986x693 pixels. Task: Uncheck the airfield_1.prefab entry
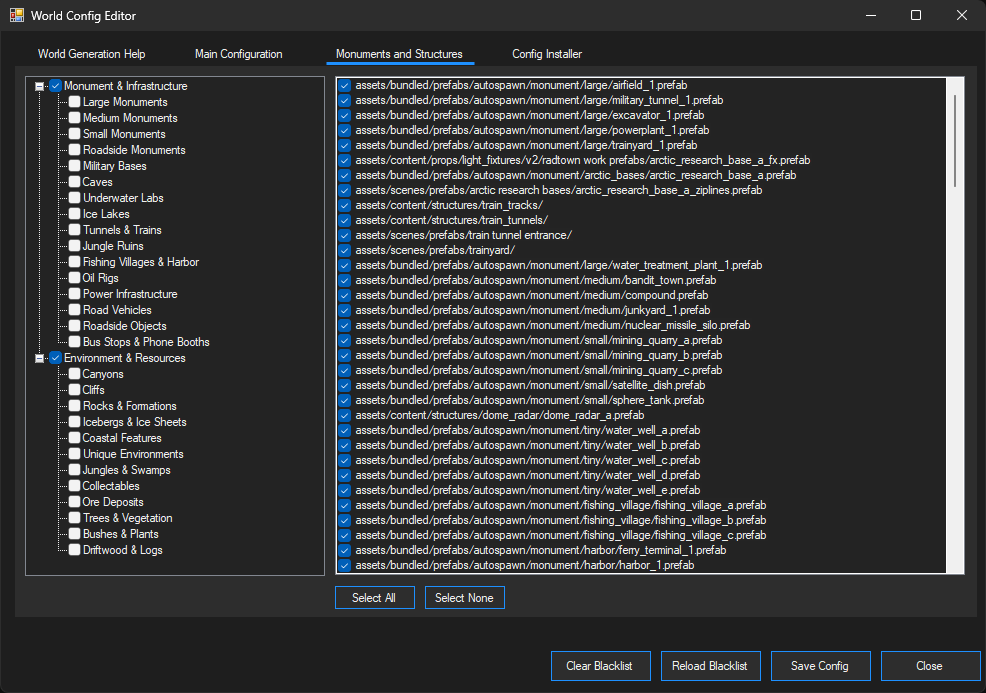coord(344,85)
